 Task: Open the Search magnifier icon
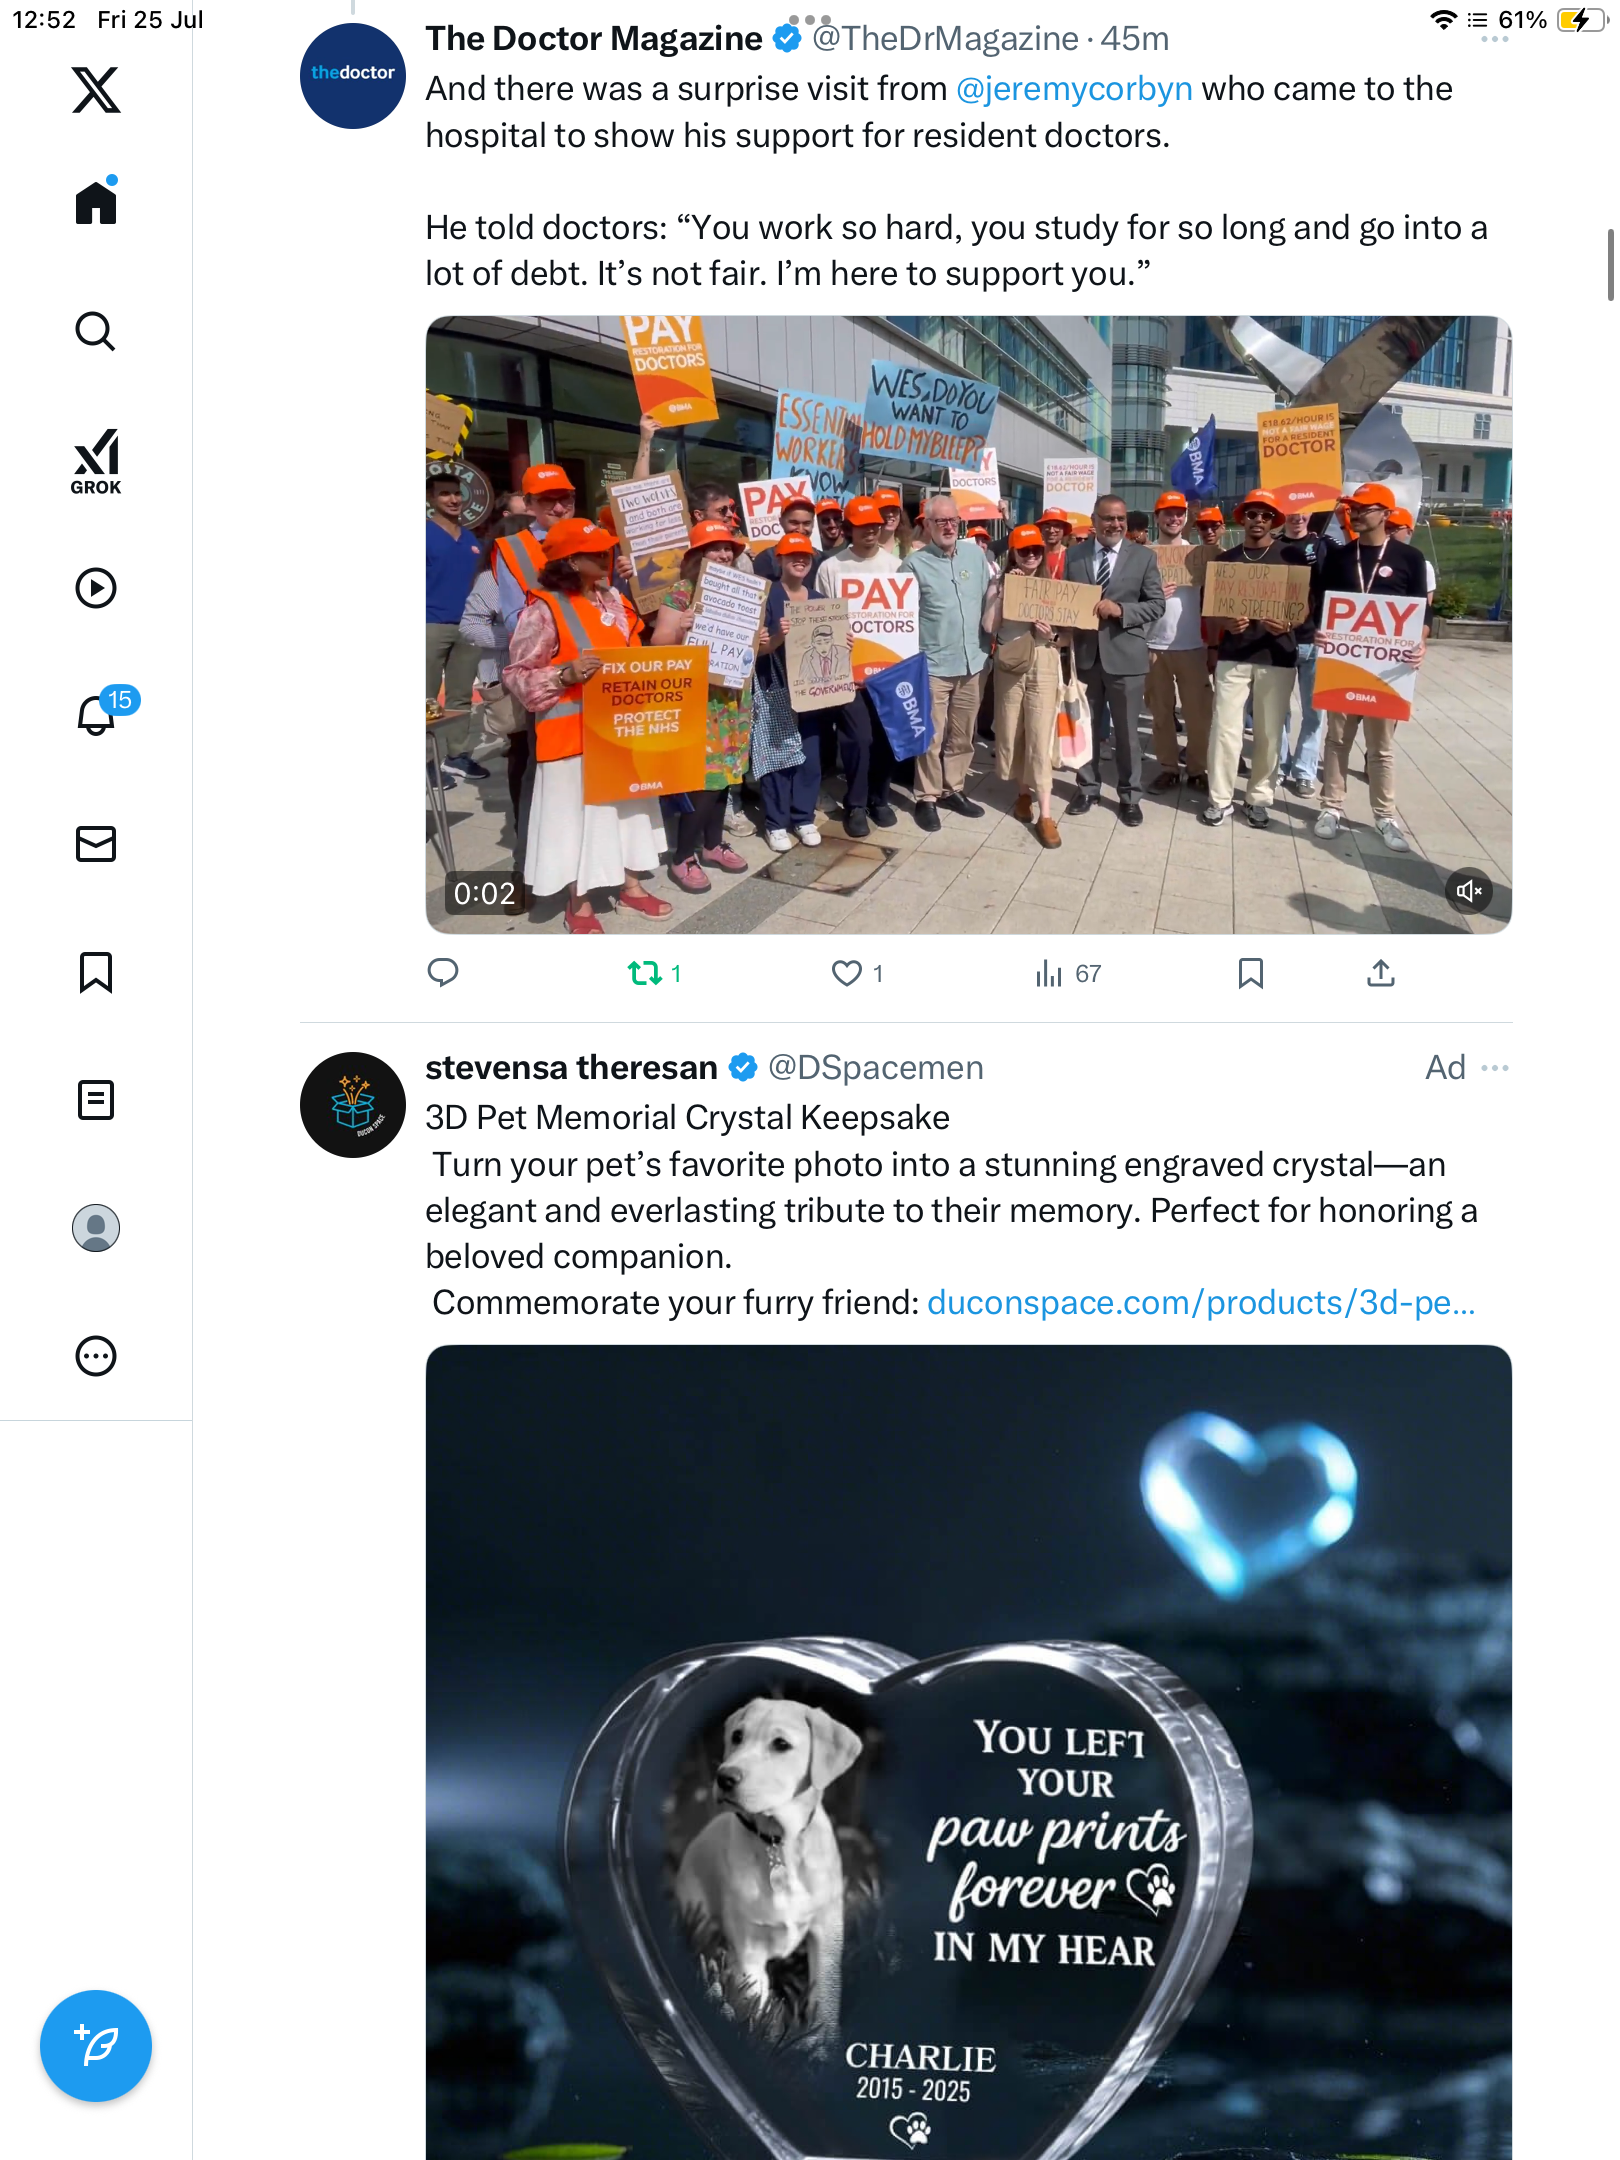(x=96, y=331)
